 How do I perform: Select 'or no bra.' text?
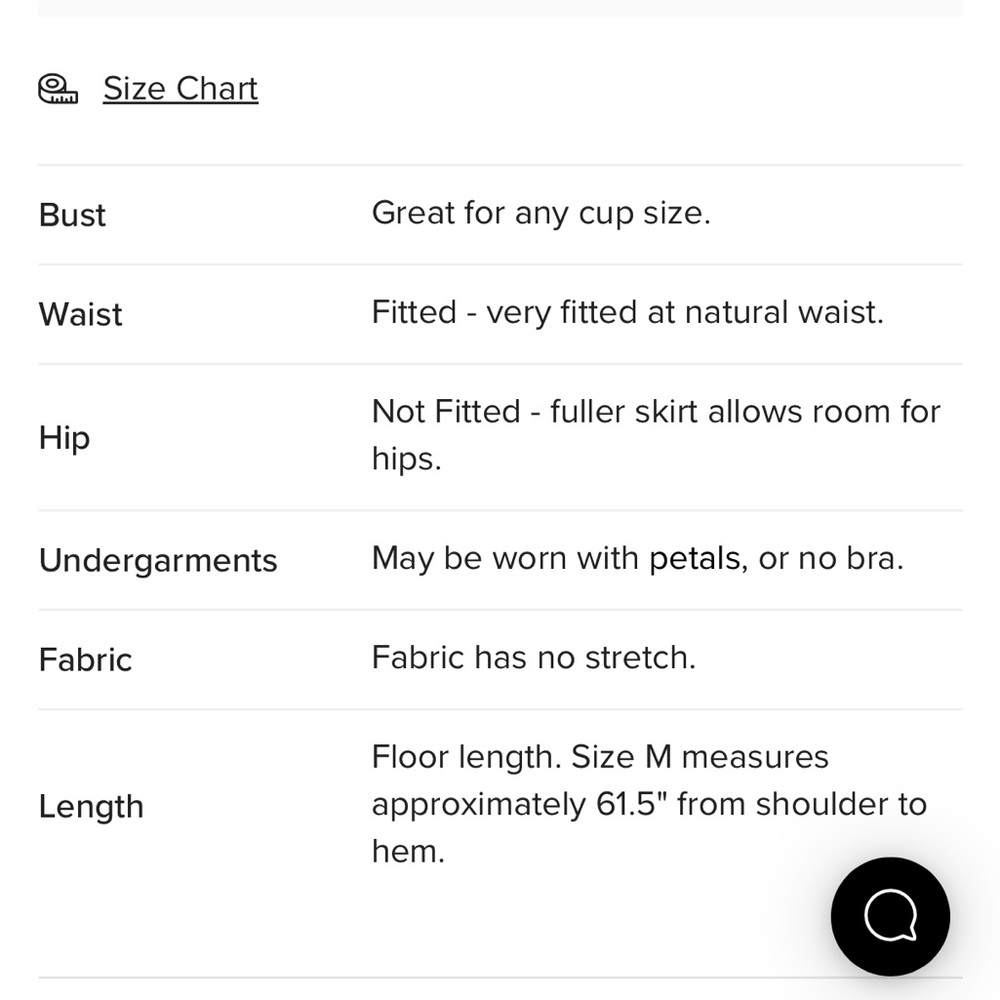coord(831,559)
